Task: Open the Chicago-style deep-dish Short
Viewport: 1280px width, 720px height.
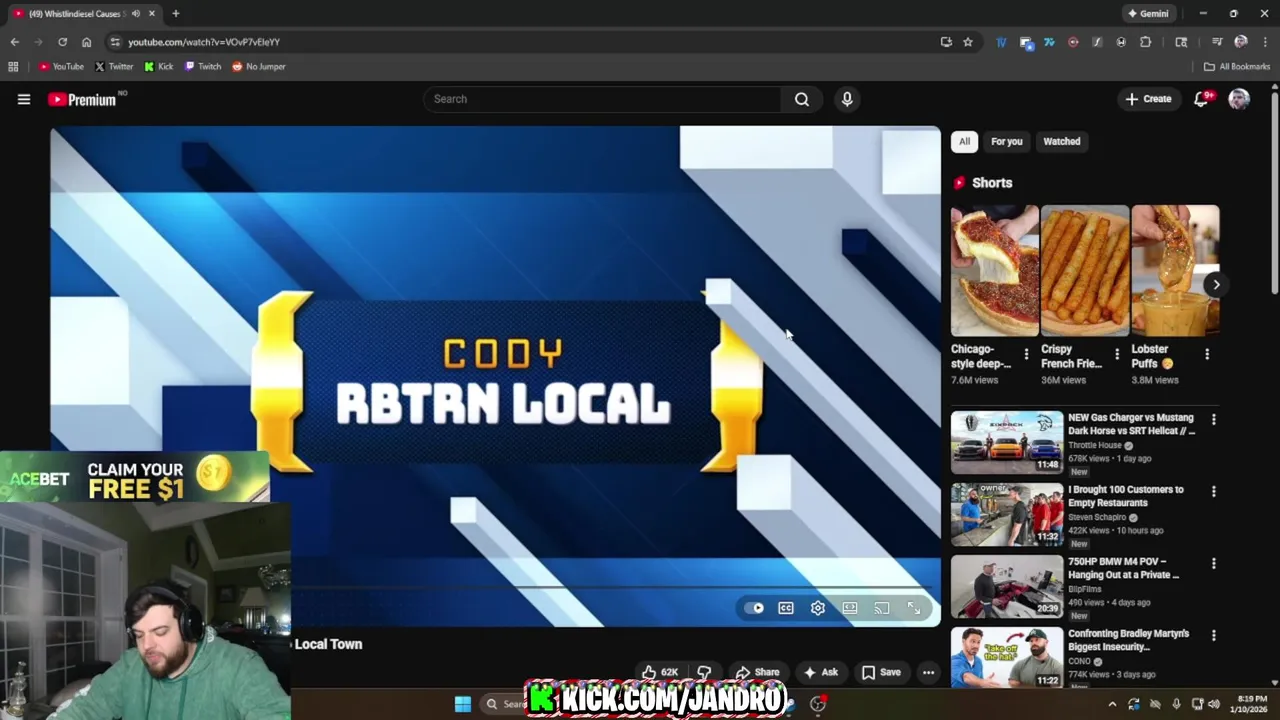Action: point(995,270)
